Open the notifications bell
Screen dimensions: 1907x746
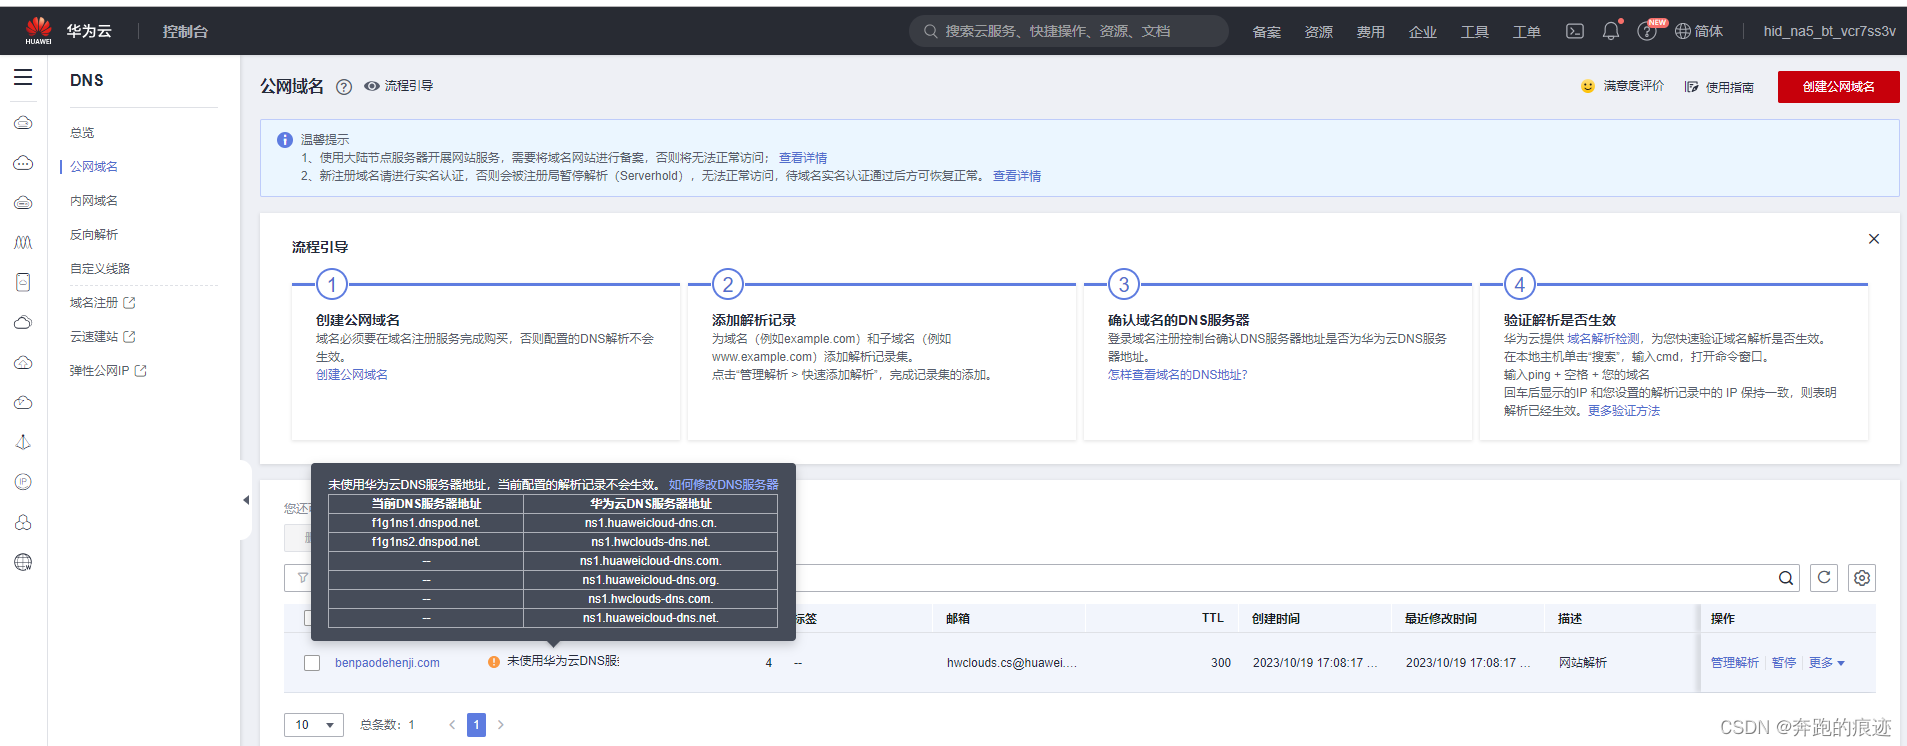(1611, 31)
